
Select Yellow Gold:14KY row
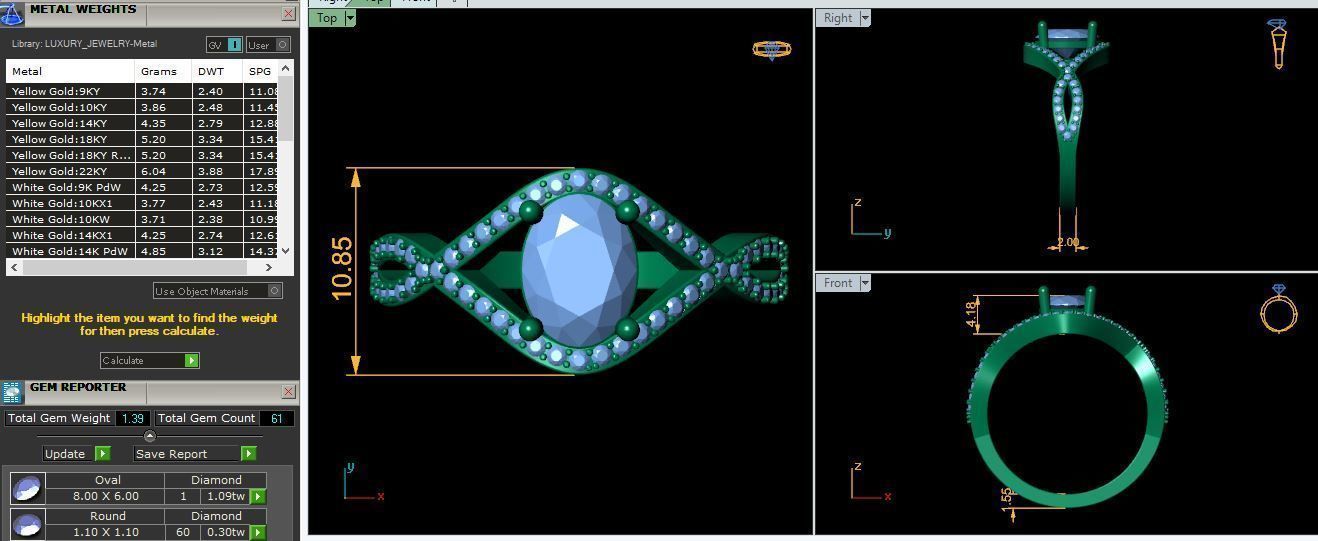tap(142, 123)
